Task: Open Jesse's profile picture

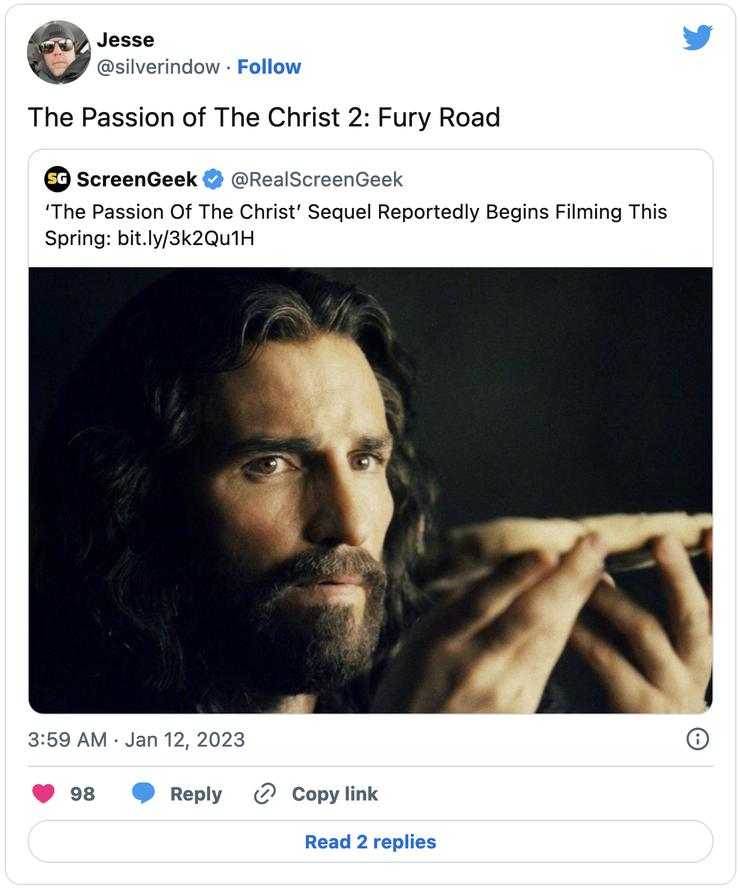Action: [x=59, y=52]
